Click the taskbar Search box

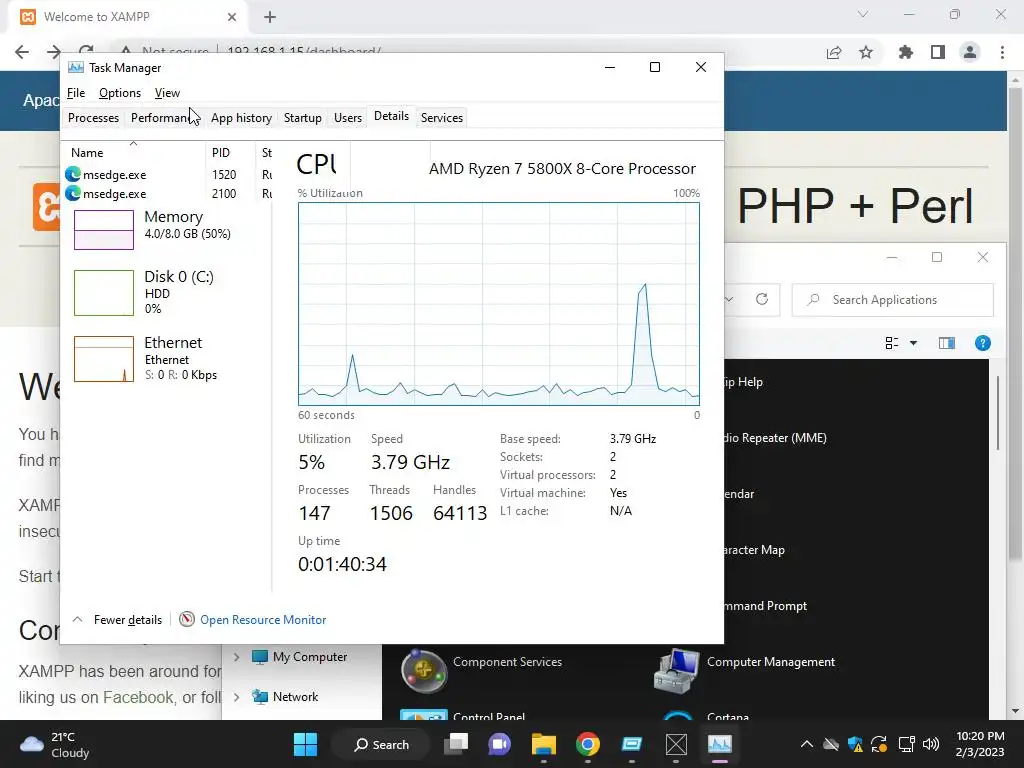[x=381, y=744]
